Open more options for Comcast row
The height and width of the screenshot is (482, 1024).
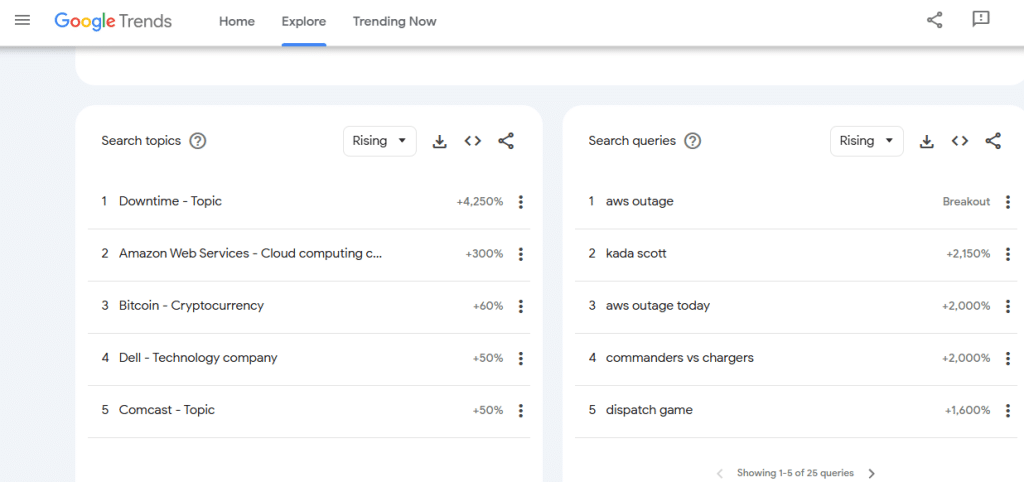click(520, 410)
